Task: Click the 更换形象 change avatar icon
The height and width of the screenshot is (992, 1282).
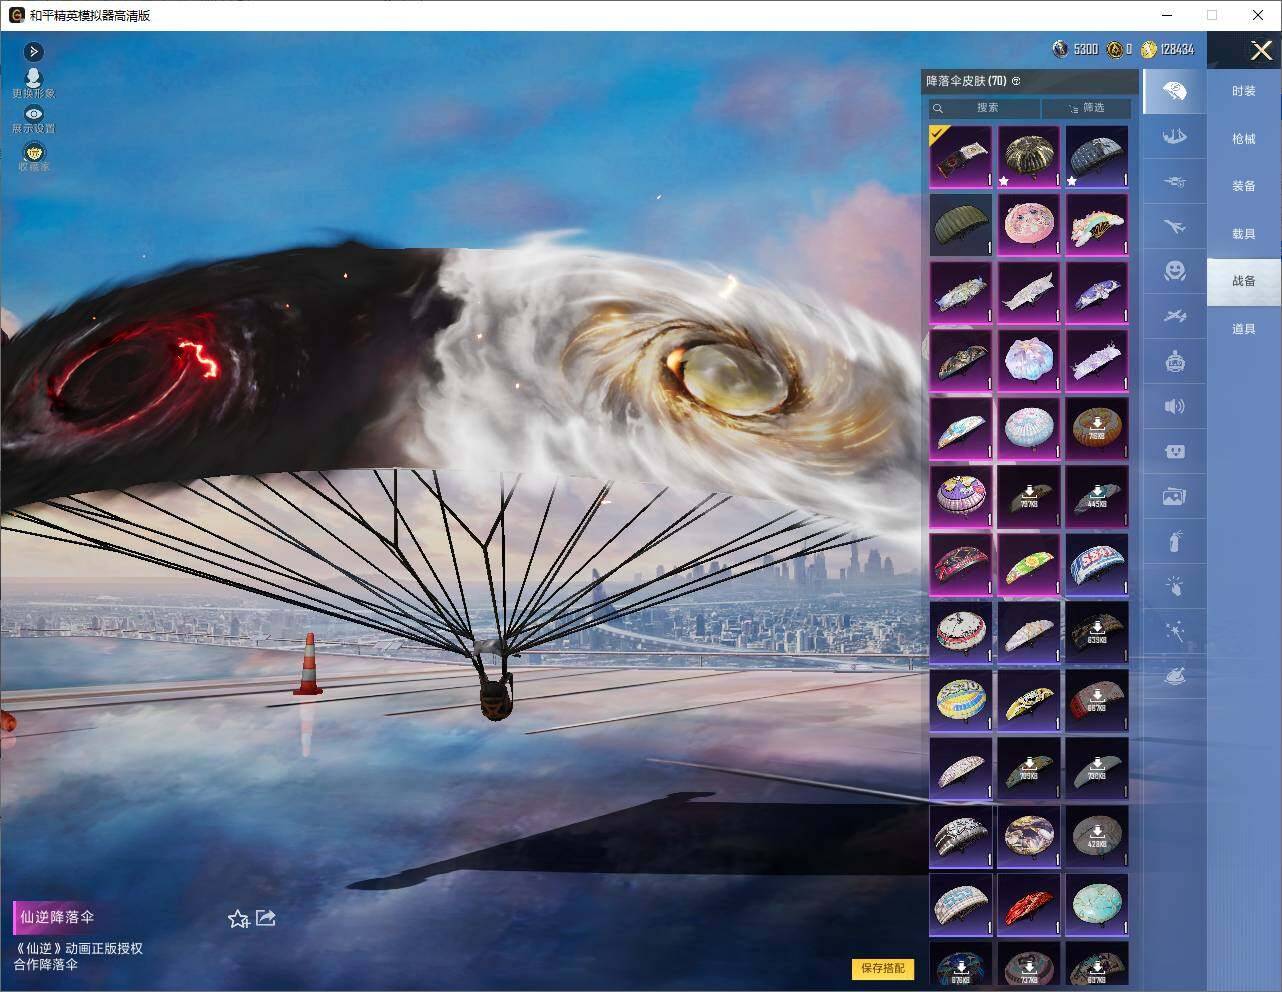Action: (33, 78)
